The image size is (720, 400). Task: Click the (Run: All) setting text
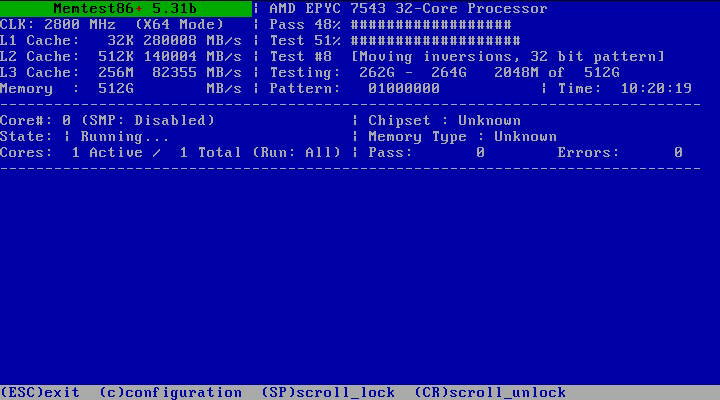(297, 153)
